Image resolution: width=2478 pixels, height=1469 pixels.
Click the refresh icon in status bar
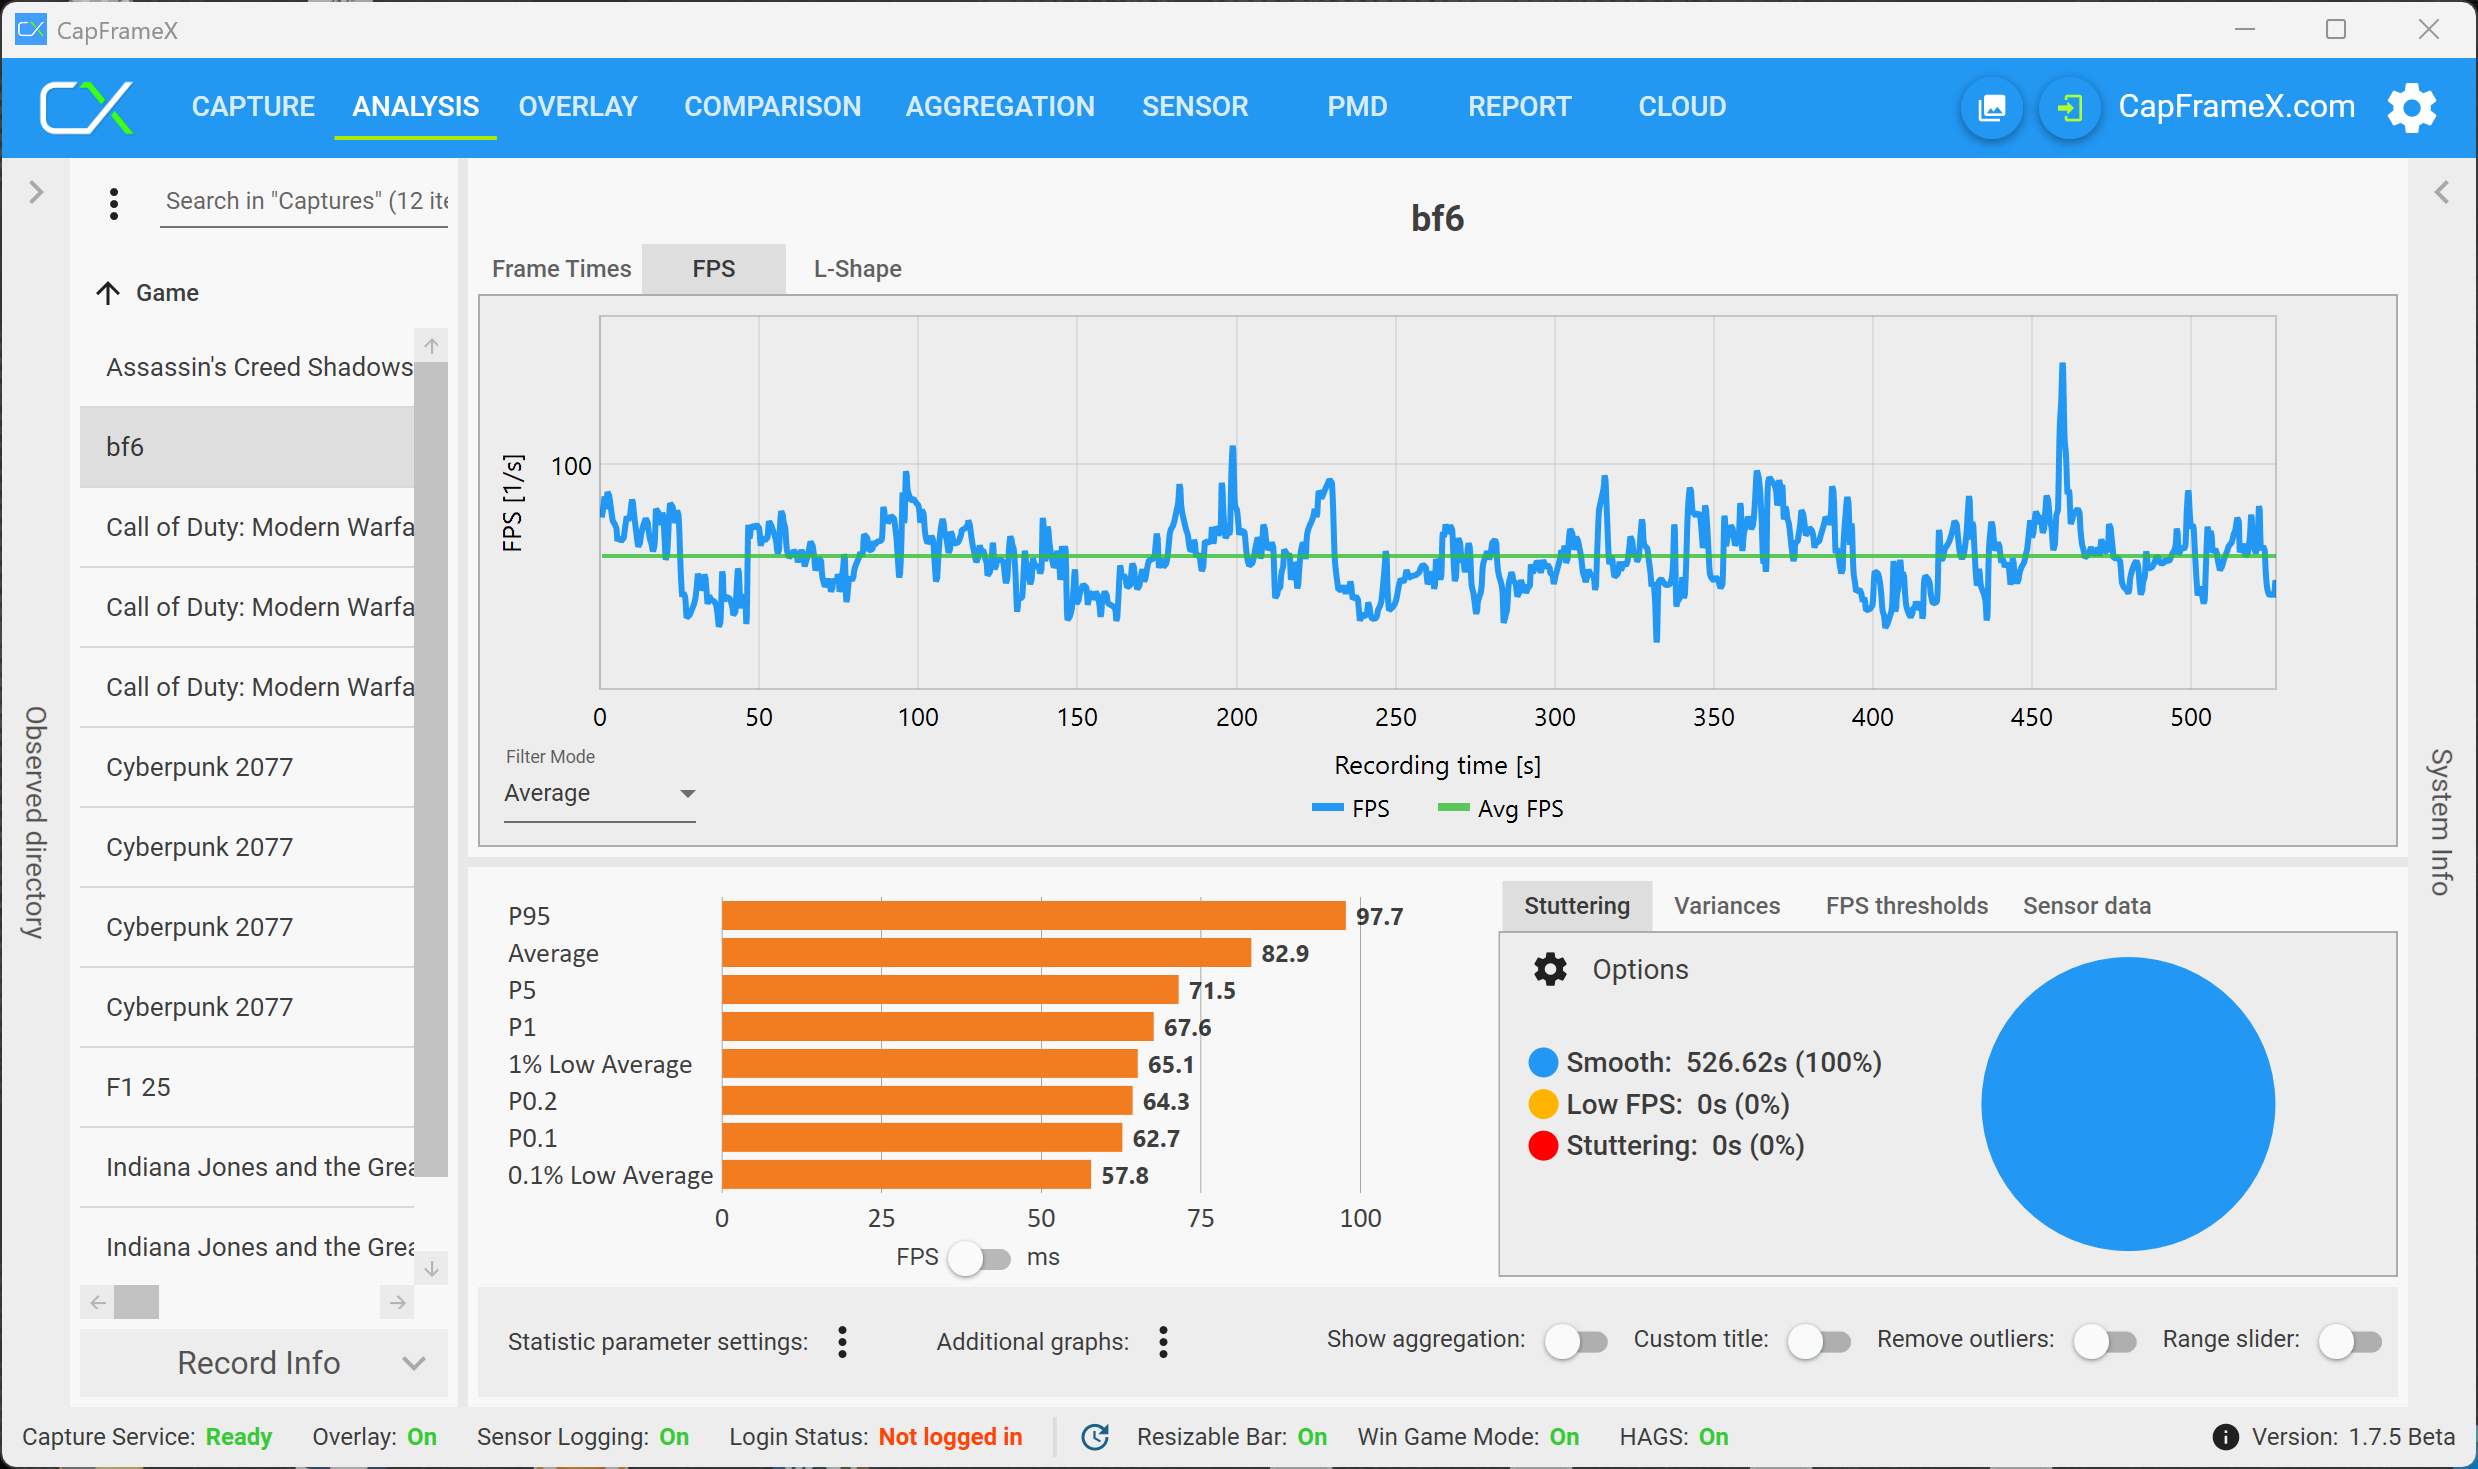pos(1096,1437)
